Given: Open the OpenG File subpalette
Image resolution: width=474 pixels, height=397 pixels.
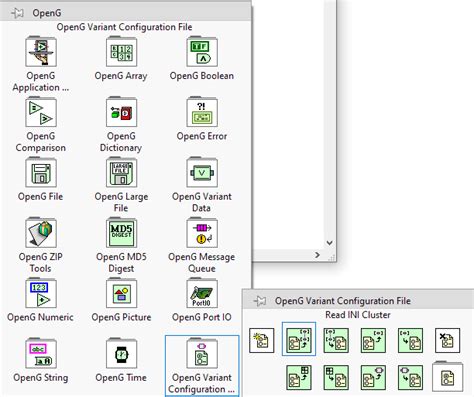Looking at the screenshot, I should (x=41, y=173).
